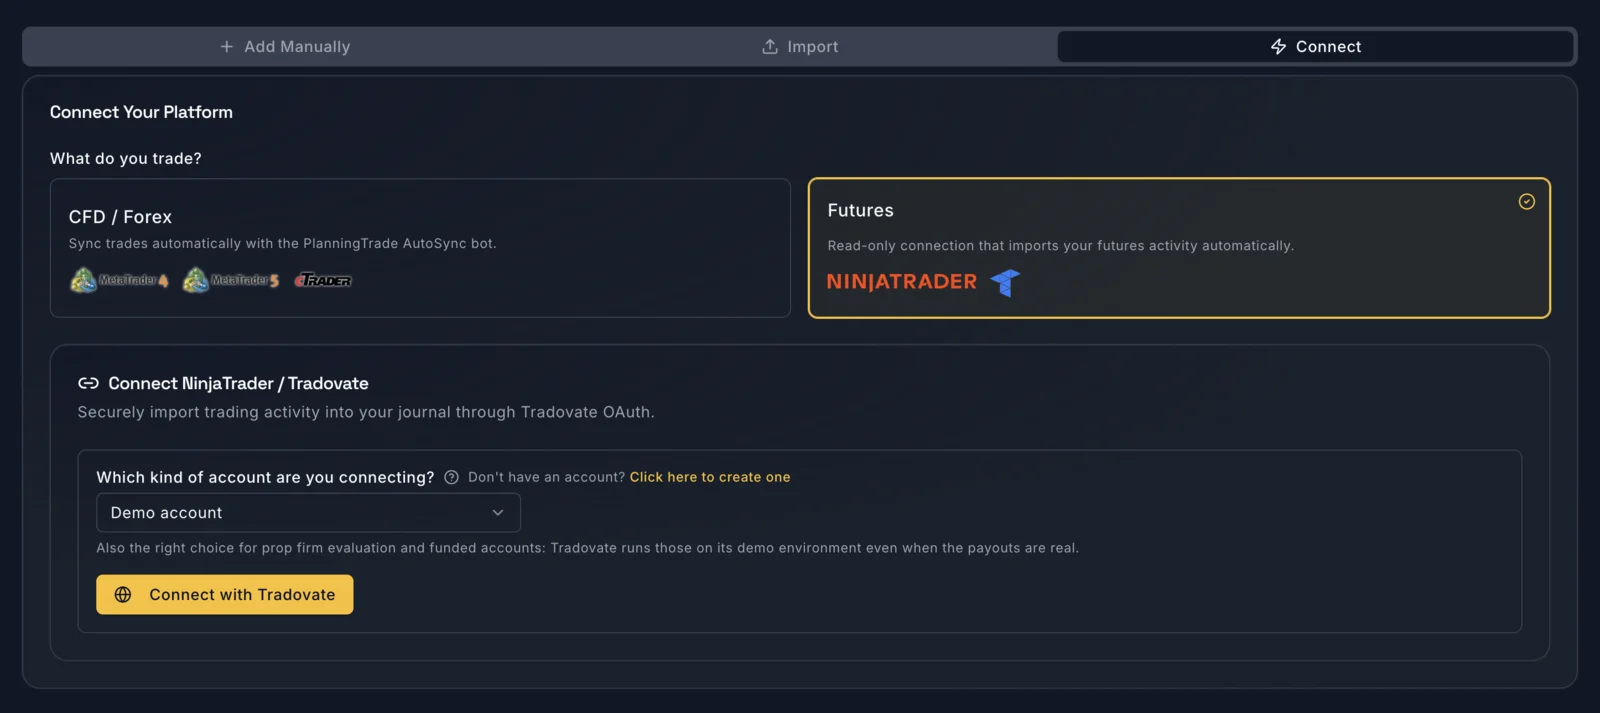The width and height of the screenshot is (1600, 713).
Task: Click the checkmark circle on the Futures card
Action: (1526, 202)
